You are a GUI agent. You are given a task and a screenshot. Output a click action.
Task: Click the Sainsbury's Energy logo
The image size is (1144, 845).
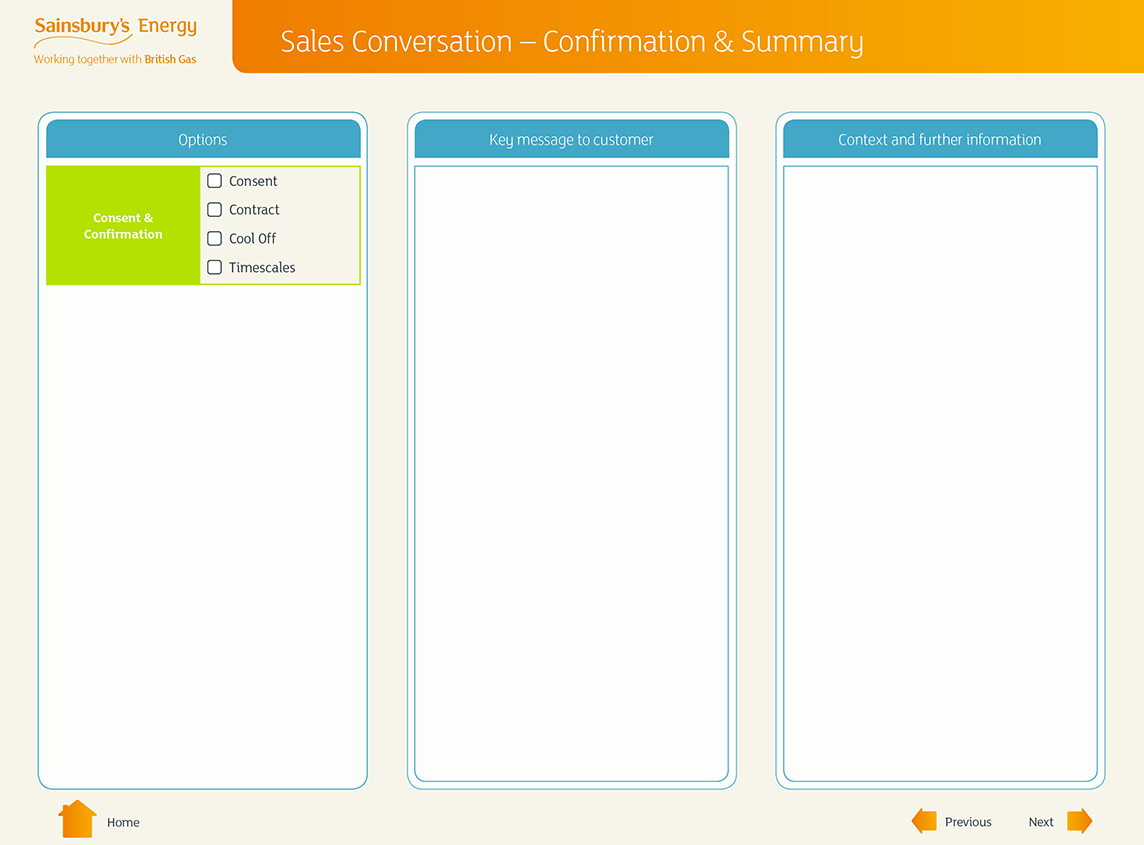[x=115, y=40]
